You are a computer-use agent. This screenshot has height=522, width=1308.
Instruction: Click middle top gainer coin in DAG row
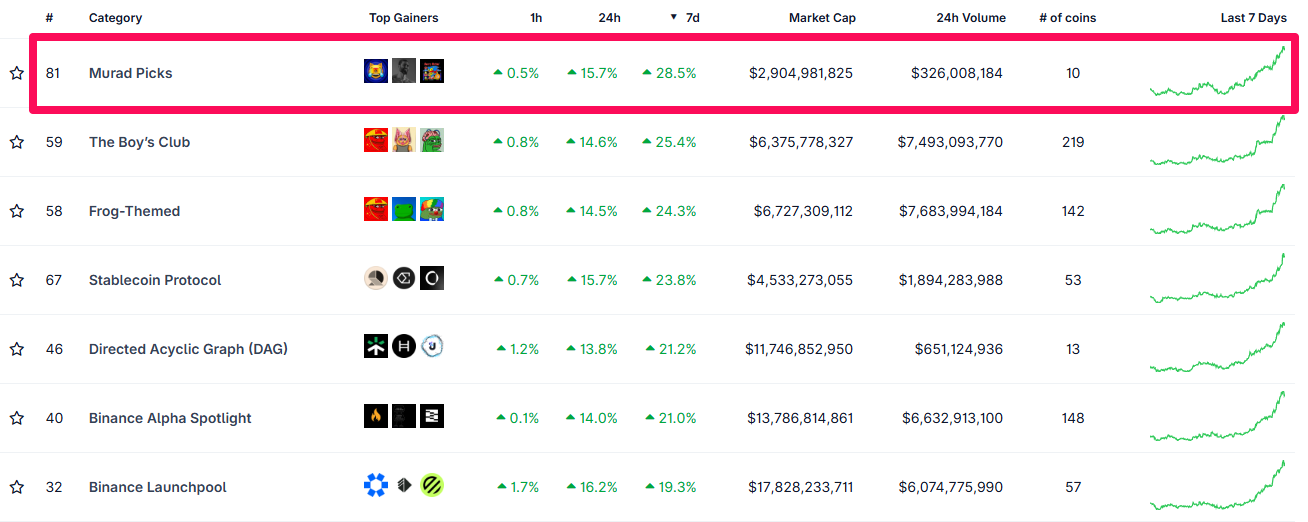click(x=404, y=348)
